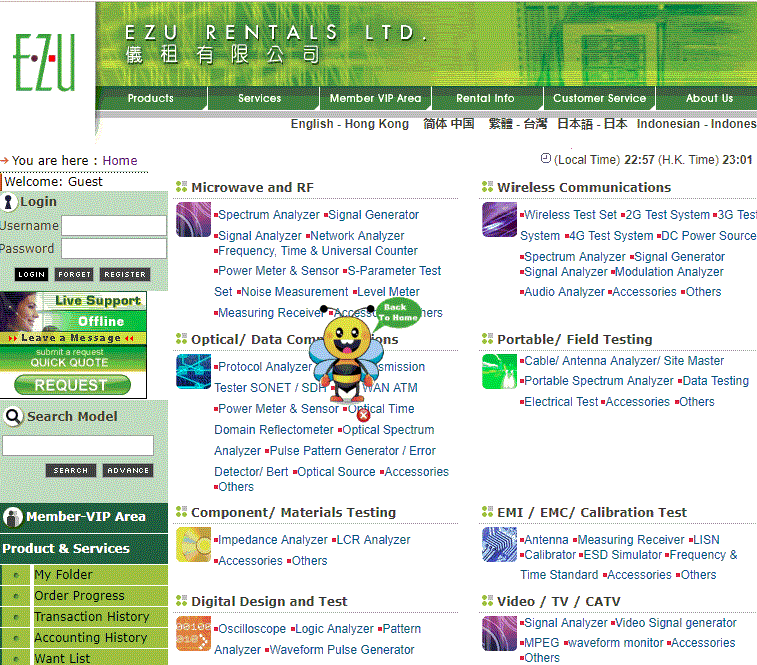Click the Transaction History bullet icon
Screen dimensions: 757x665
coord(16,617)
